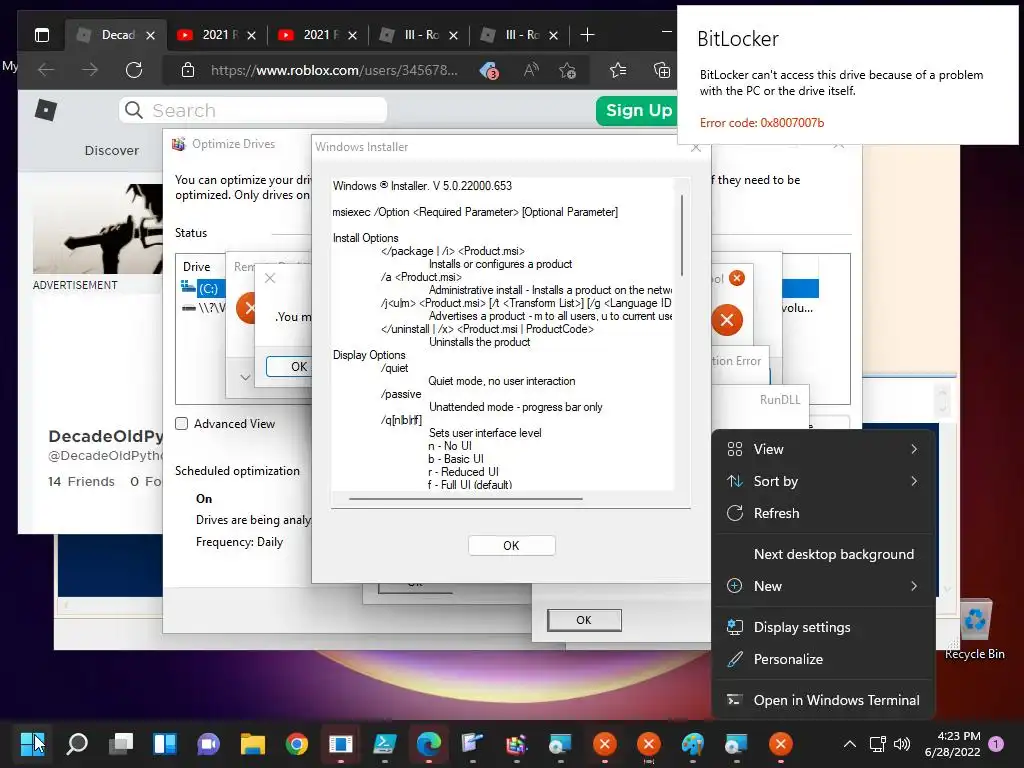Switch to PowerShell terminal in taskbar

pyautogui.click(x=385, y=743)
